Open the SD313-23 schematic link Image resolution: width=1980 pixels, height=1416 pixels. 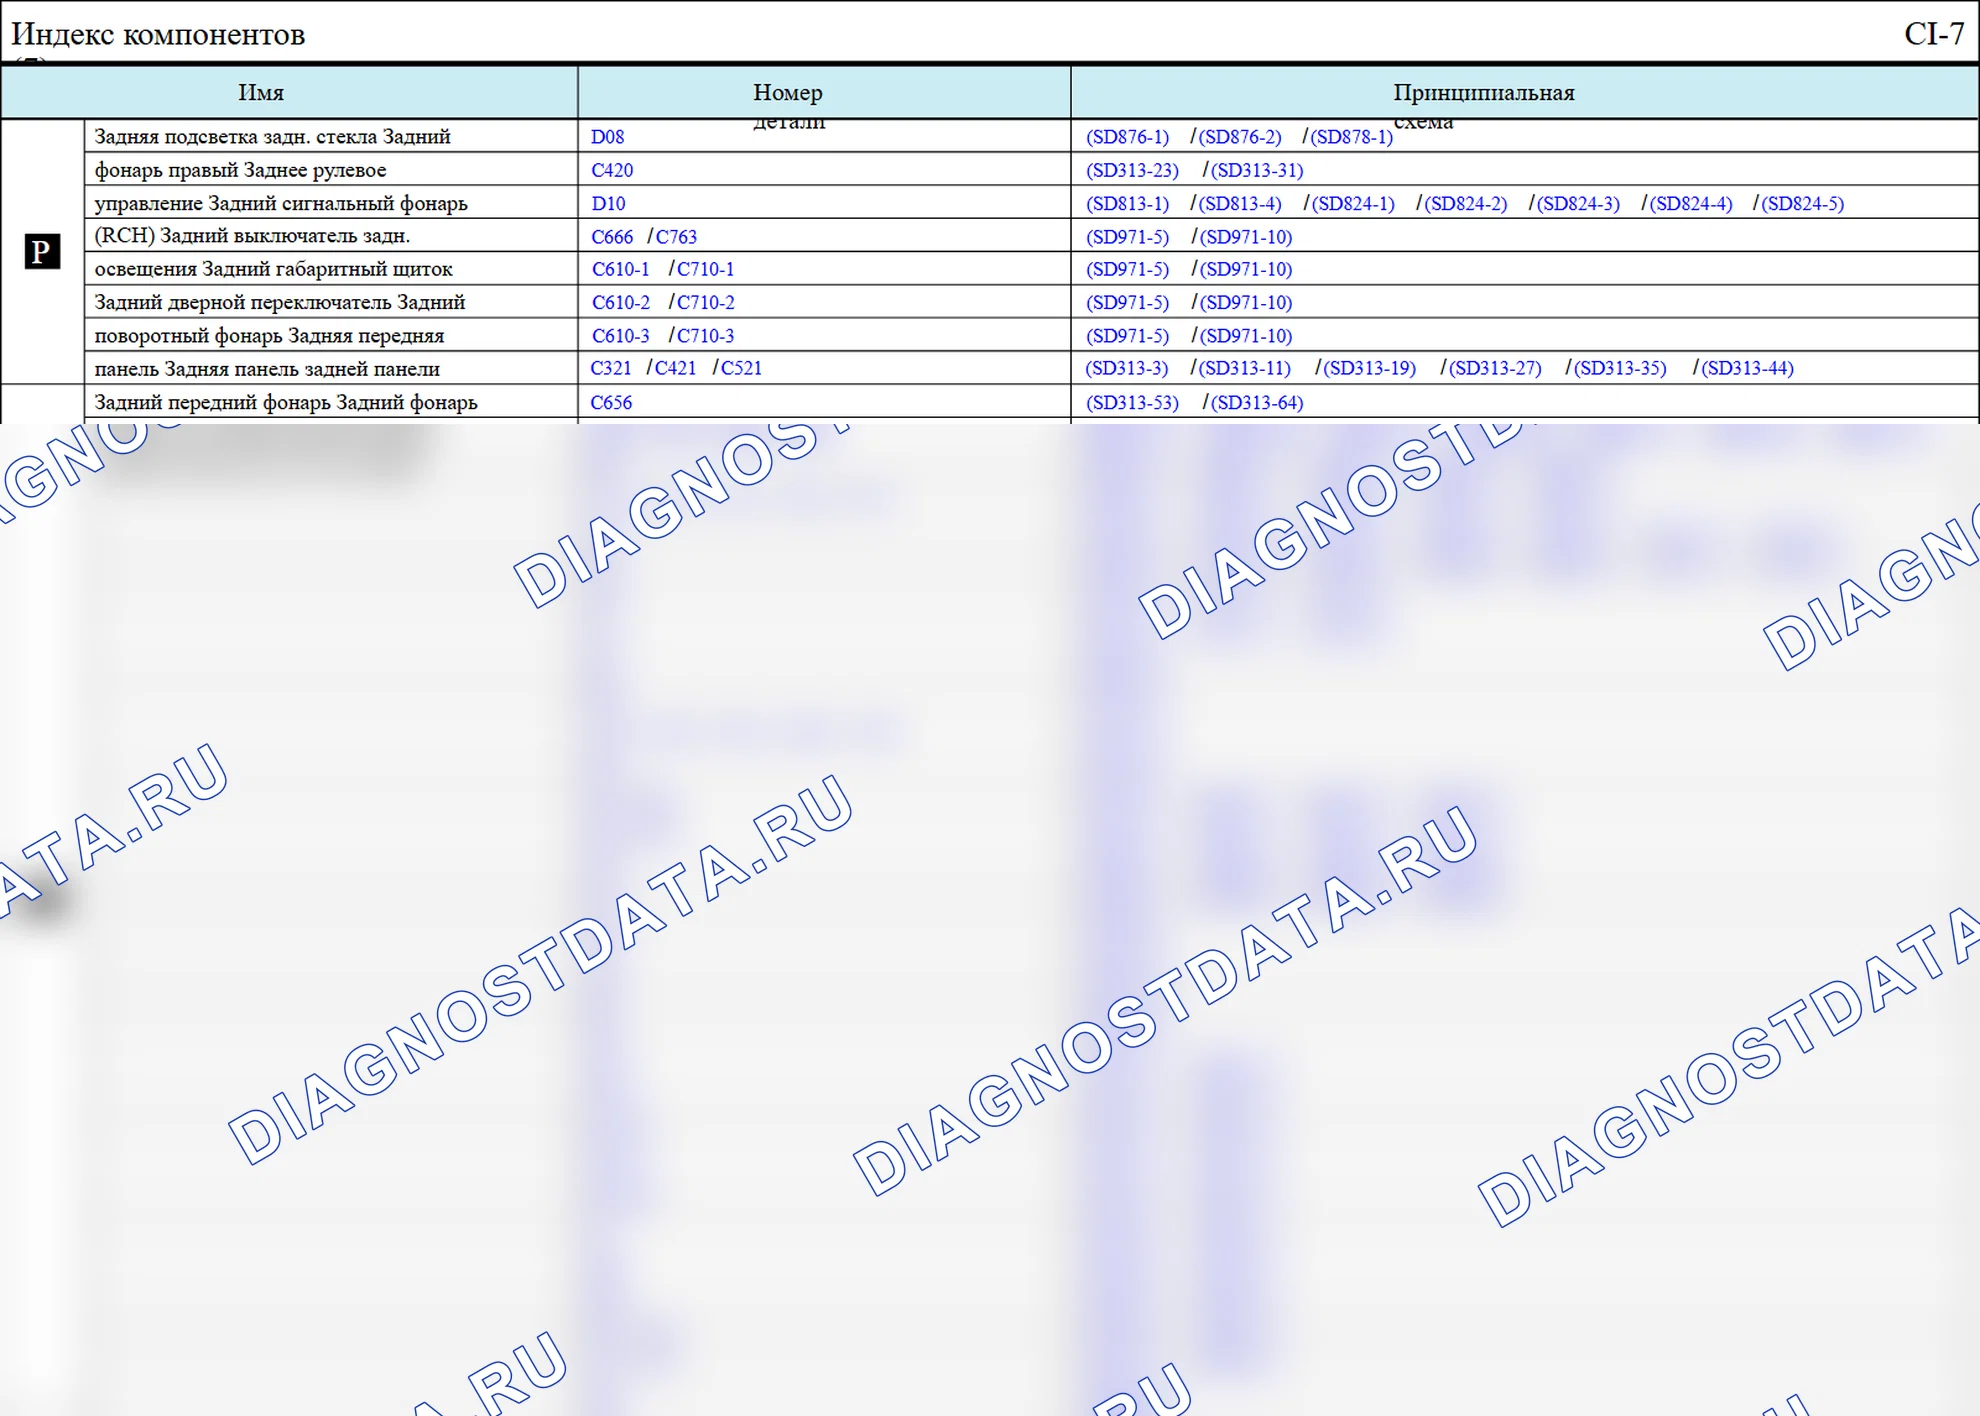[x=1132, y=170]
